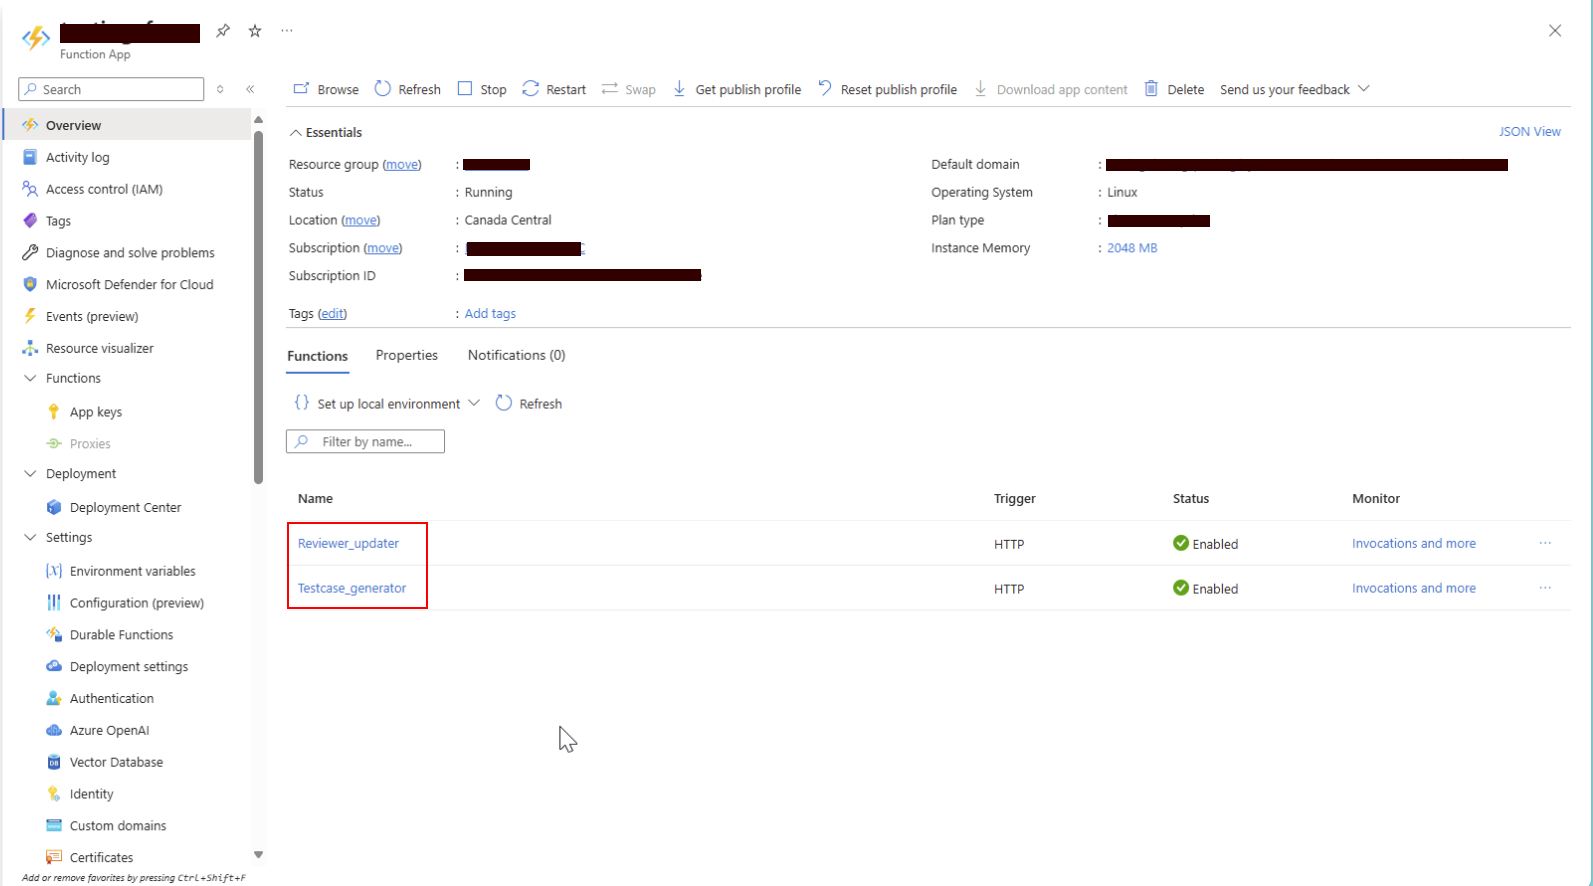Open row options ellipsis for Reviewer_updater
This screenshot has height=886, width=1593.
[x=1545, y=543]
